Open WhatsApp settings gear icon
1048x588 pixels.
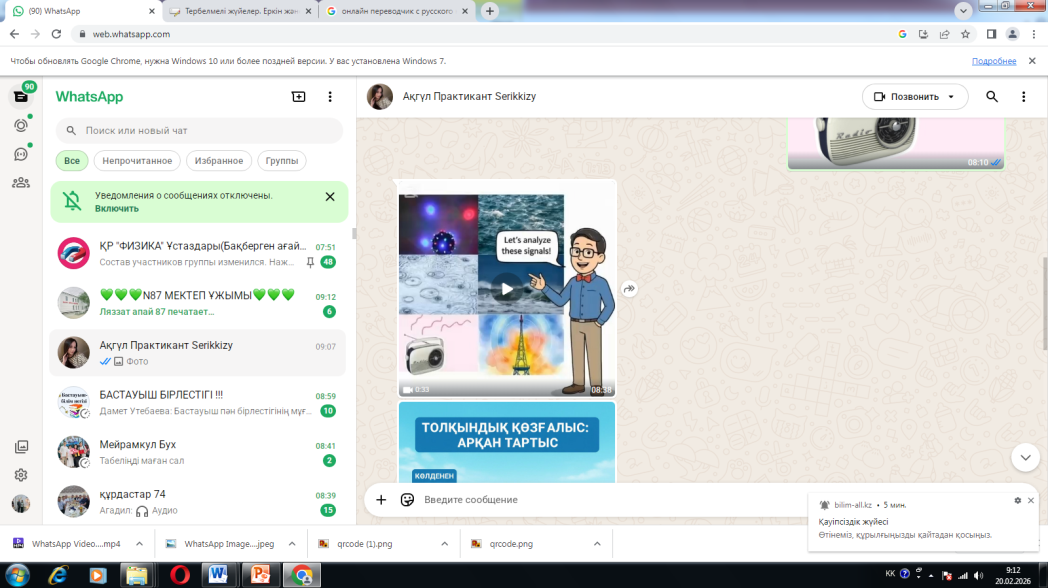tap(21, 475)
